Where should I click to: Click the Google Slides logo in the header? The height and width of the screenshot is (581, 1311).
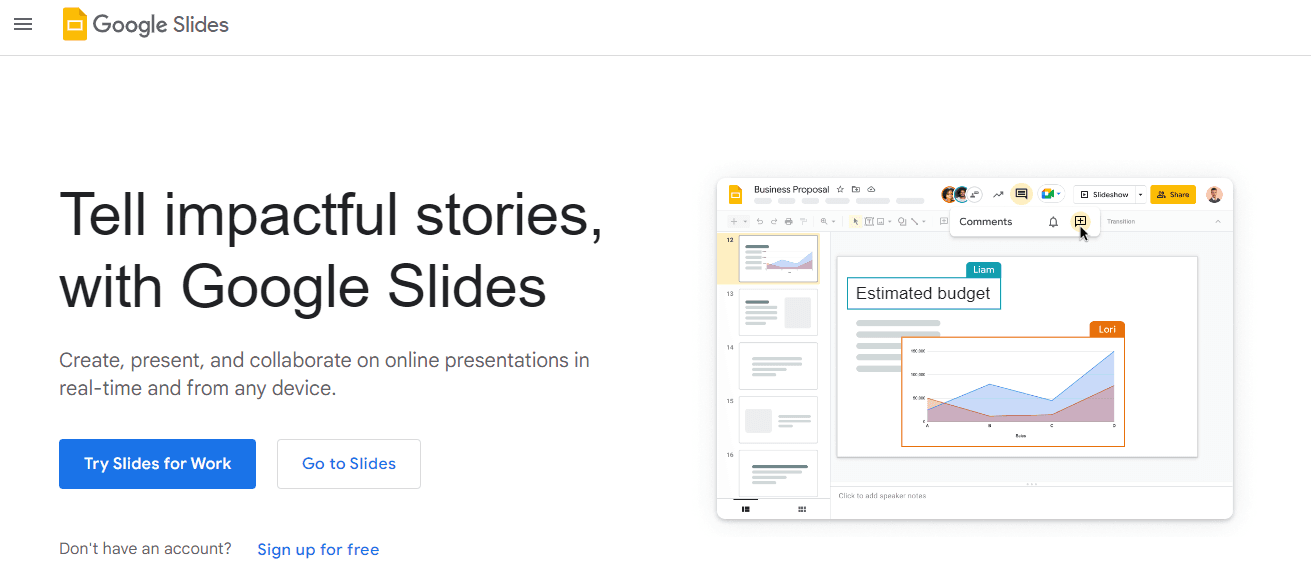tap(146, 24)
